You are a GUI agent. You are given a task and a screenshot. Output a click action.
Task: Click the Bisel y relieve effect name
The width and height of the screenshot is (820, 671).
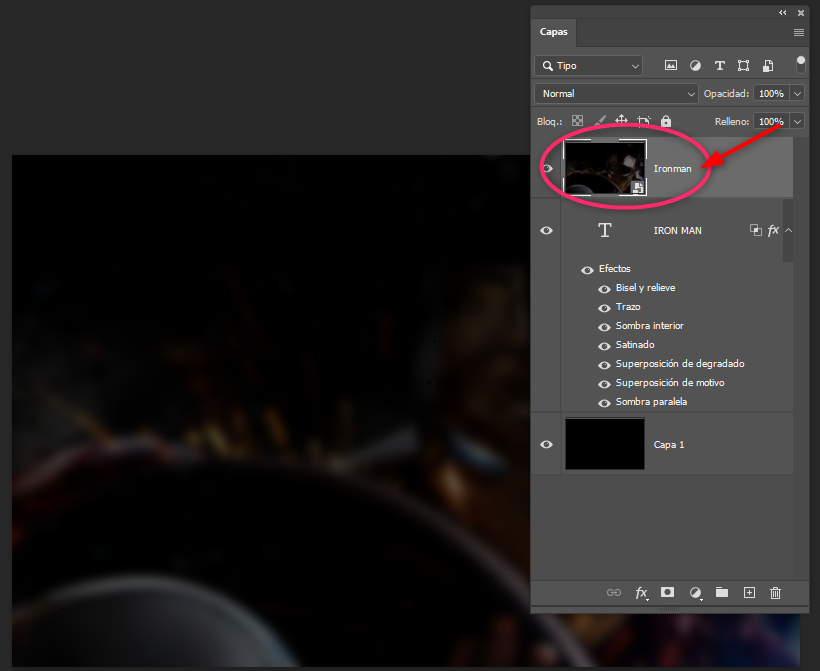coord(645,288)
